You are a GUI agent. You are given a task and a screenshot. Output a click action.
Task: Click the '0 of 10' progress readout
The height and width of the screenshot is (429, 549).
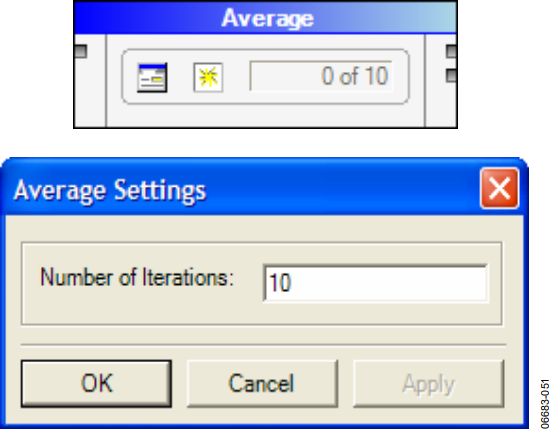(321, 76)
